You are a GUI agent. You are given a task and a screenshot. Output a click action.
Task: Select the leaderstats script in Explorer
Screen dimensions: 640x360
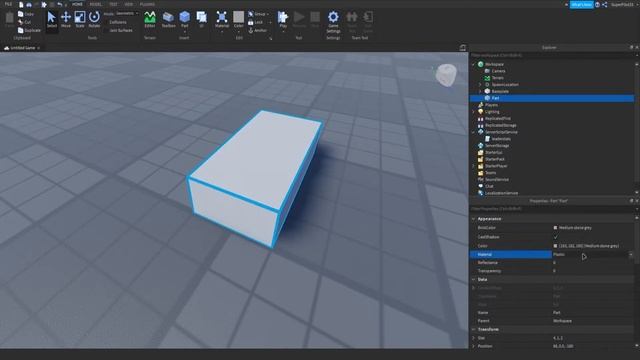tap(498, 139)
